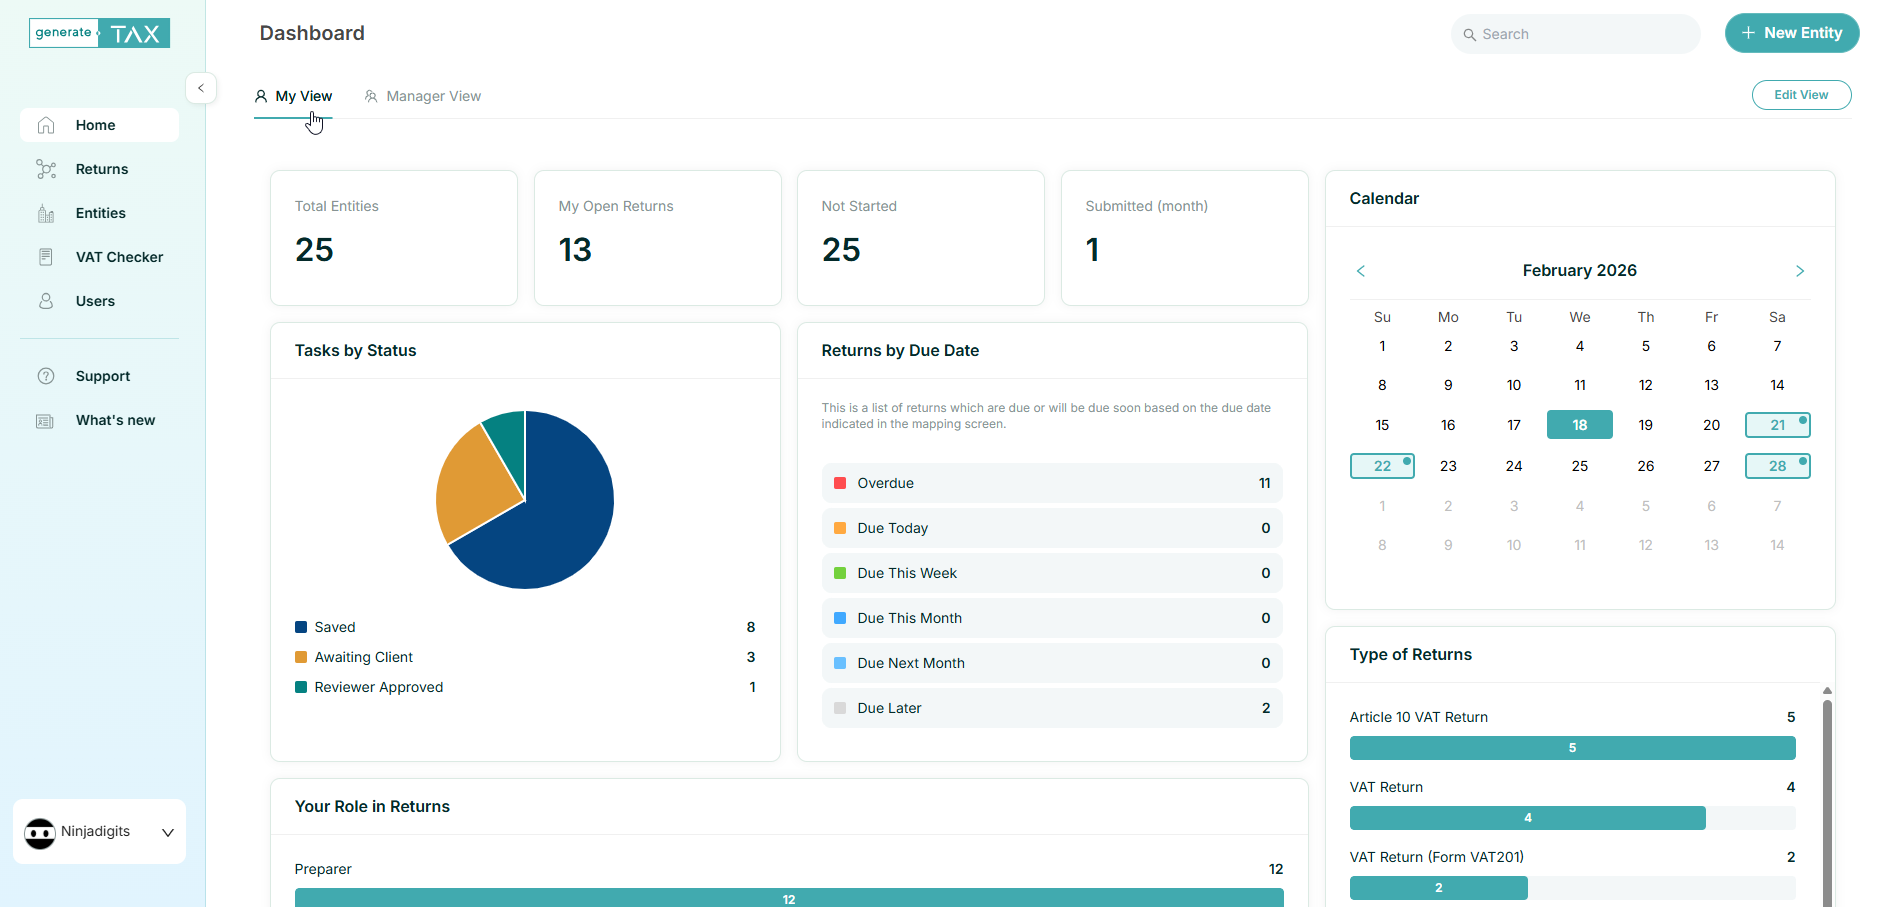The image size is (1892, 907).
Task: Open Support question mark icon
Action: [46, 376]
